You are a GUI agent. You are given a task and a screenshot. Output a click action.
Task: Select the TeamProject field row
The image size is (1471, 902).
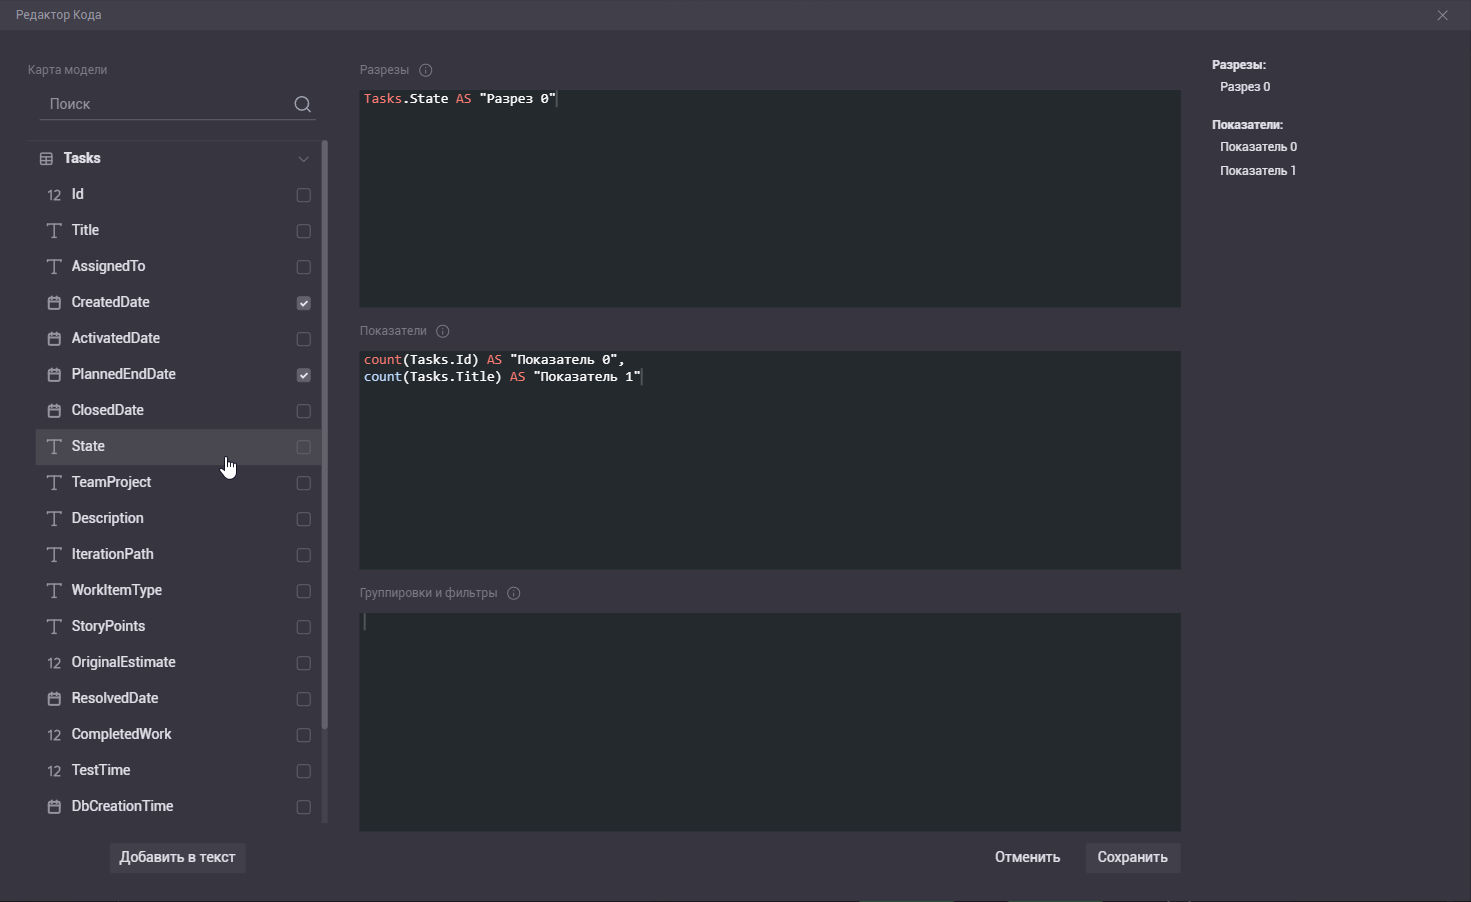coord(178,483)
